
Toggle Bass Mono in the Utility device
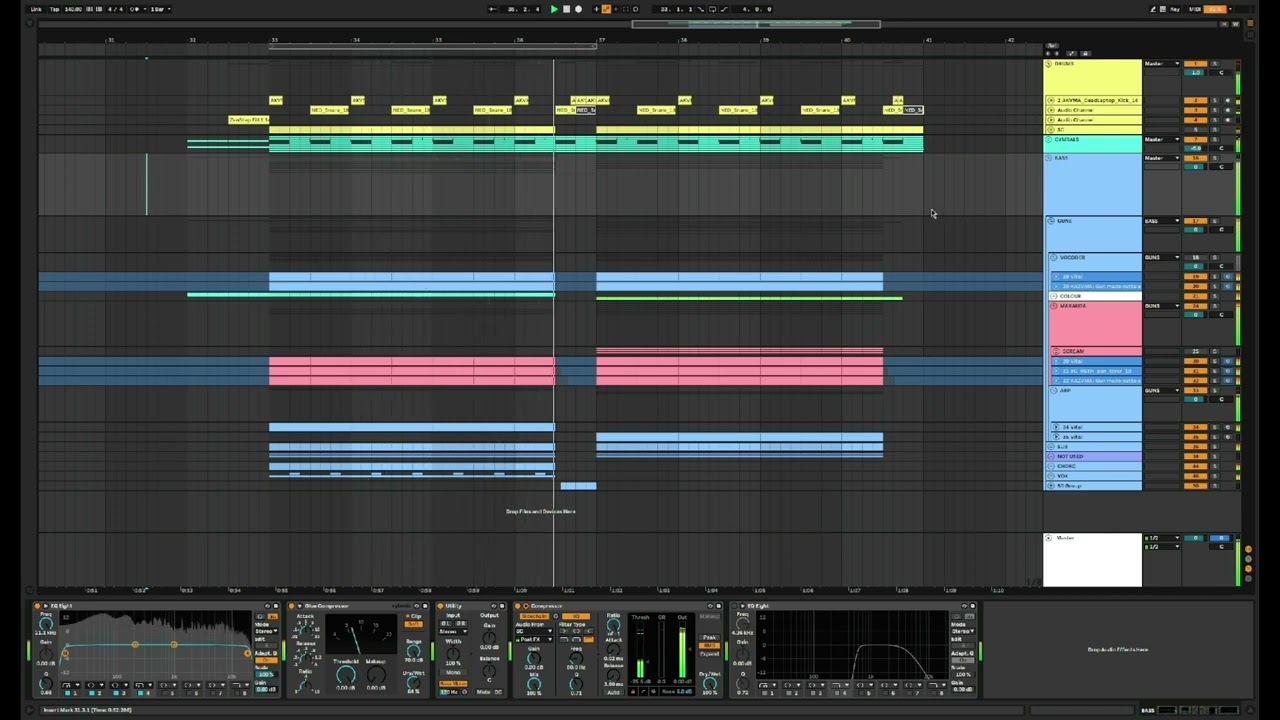pyautogui.click(x=453, y=684)
